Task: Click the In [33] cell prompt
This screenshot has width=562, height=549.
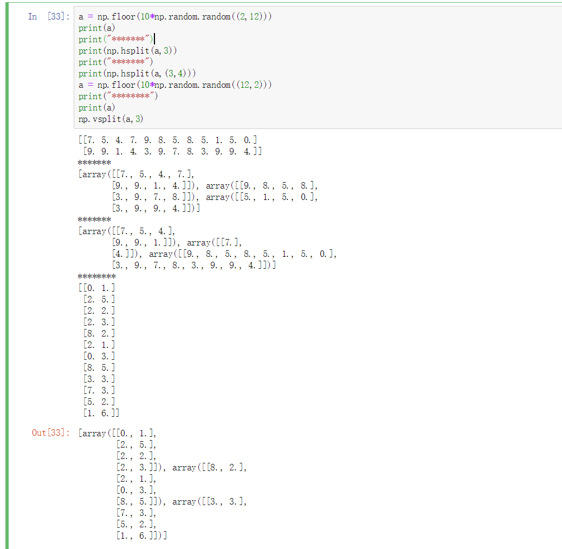Action: (49, 16)
